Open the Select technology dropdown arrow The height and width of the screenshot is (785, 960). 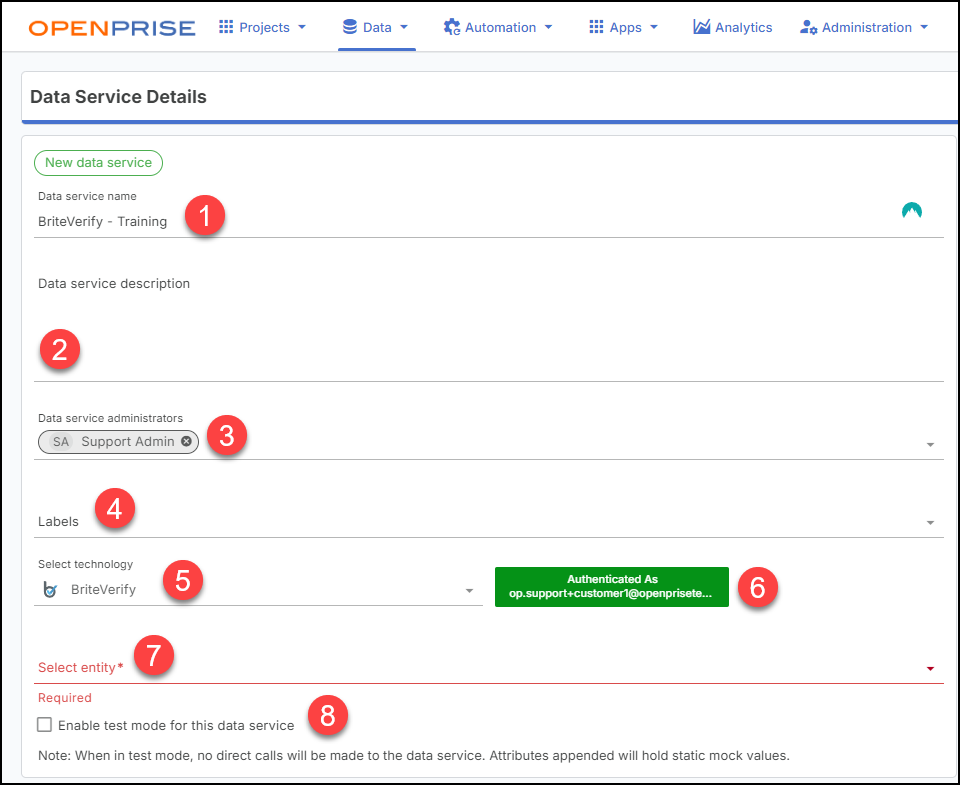469,591
